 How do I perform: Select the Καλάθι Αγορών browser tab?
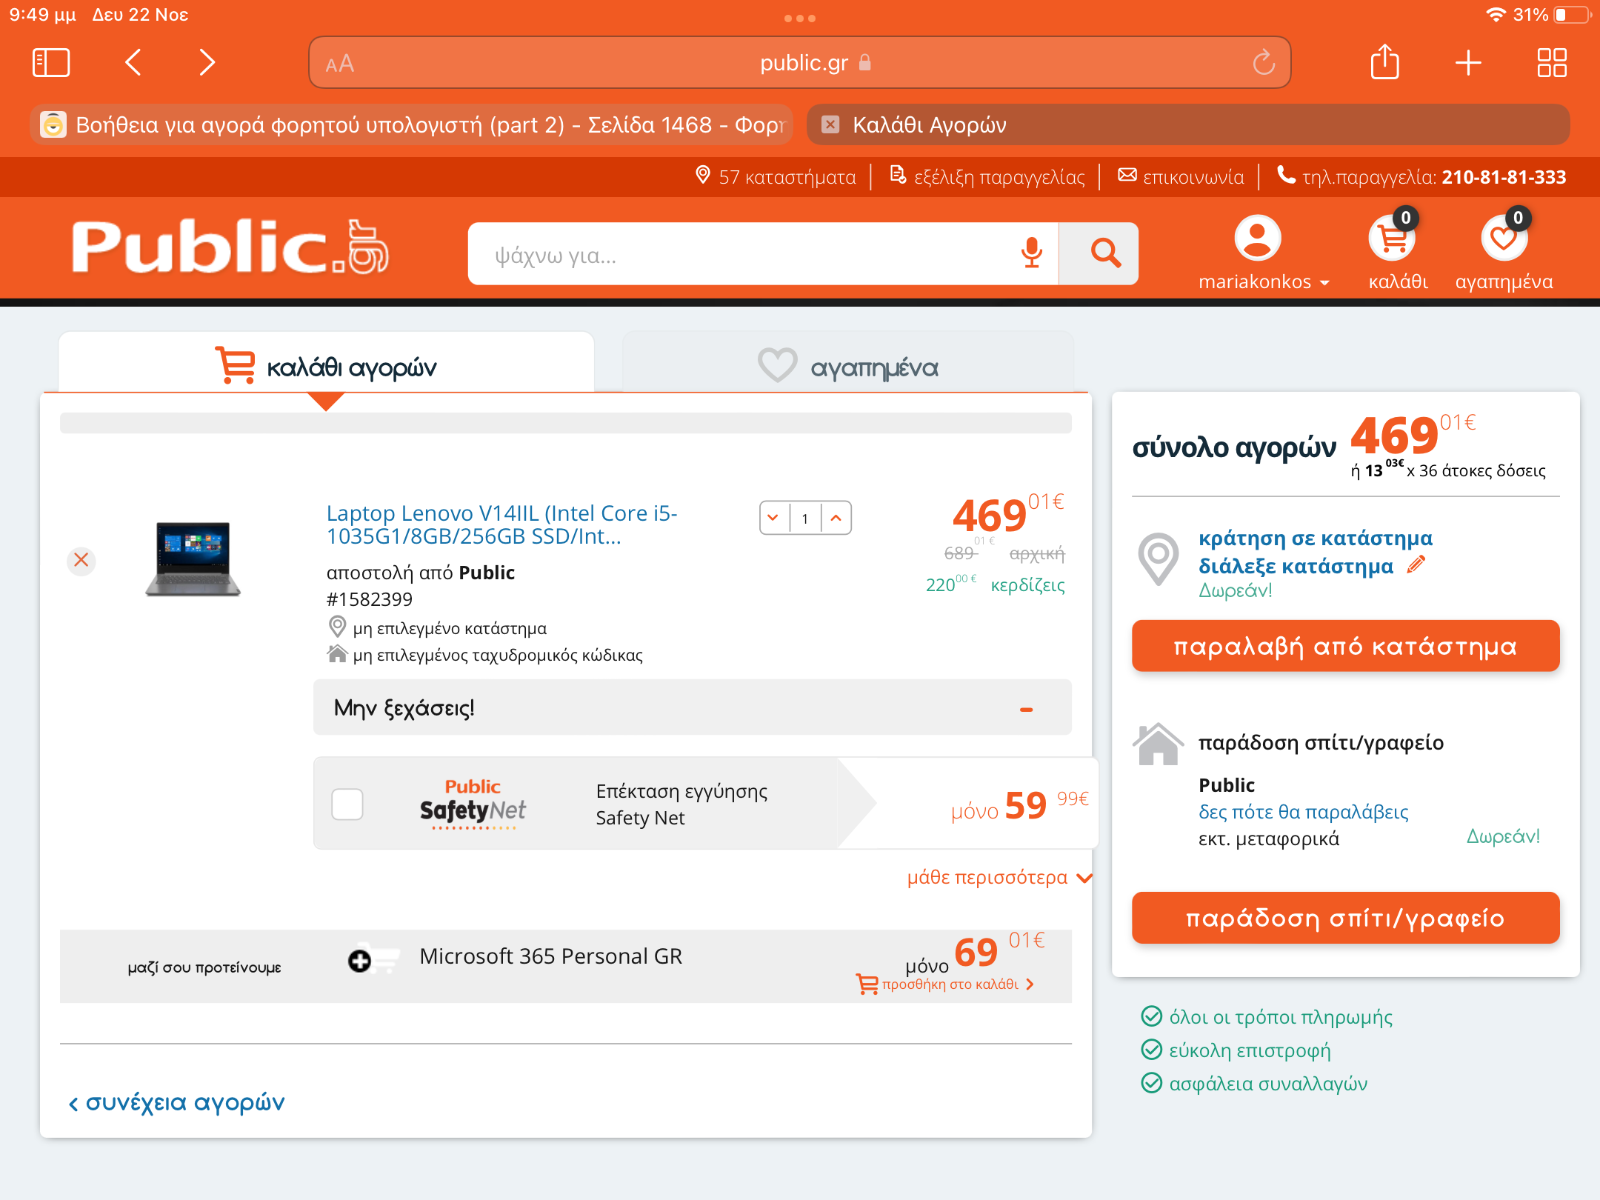tap(1188, 125)
